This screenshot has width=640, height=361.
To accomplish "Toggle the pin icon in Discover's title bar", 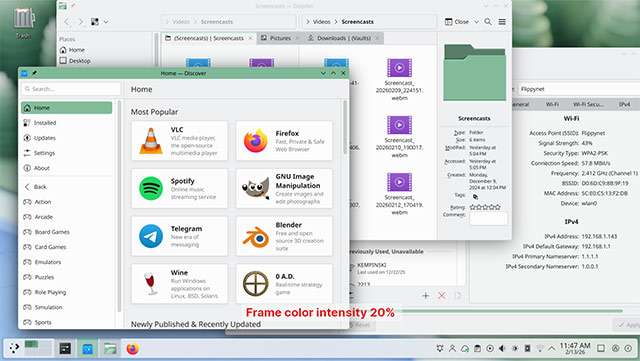I will coord(35,73).
